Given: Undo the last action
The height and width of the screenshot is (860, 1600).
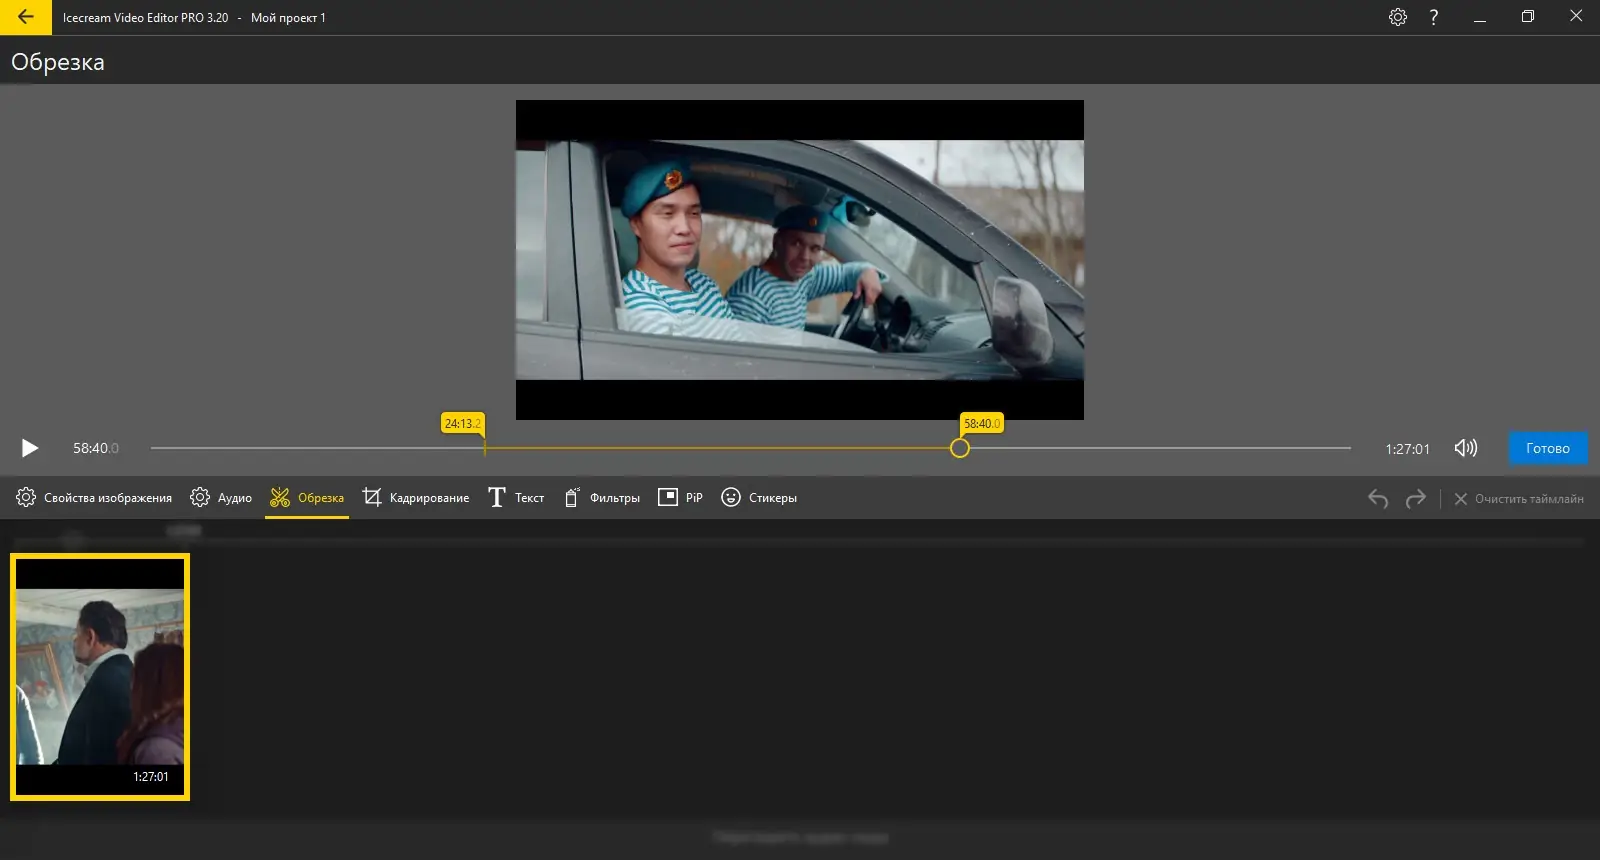Looking at the screenshot, I should (1378, 498).
